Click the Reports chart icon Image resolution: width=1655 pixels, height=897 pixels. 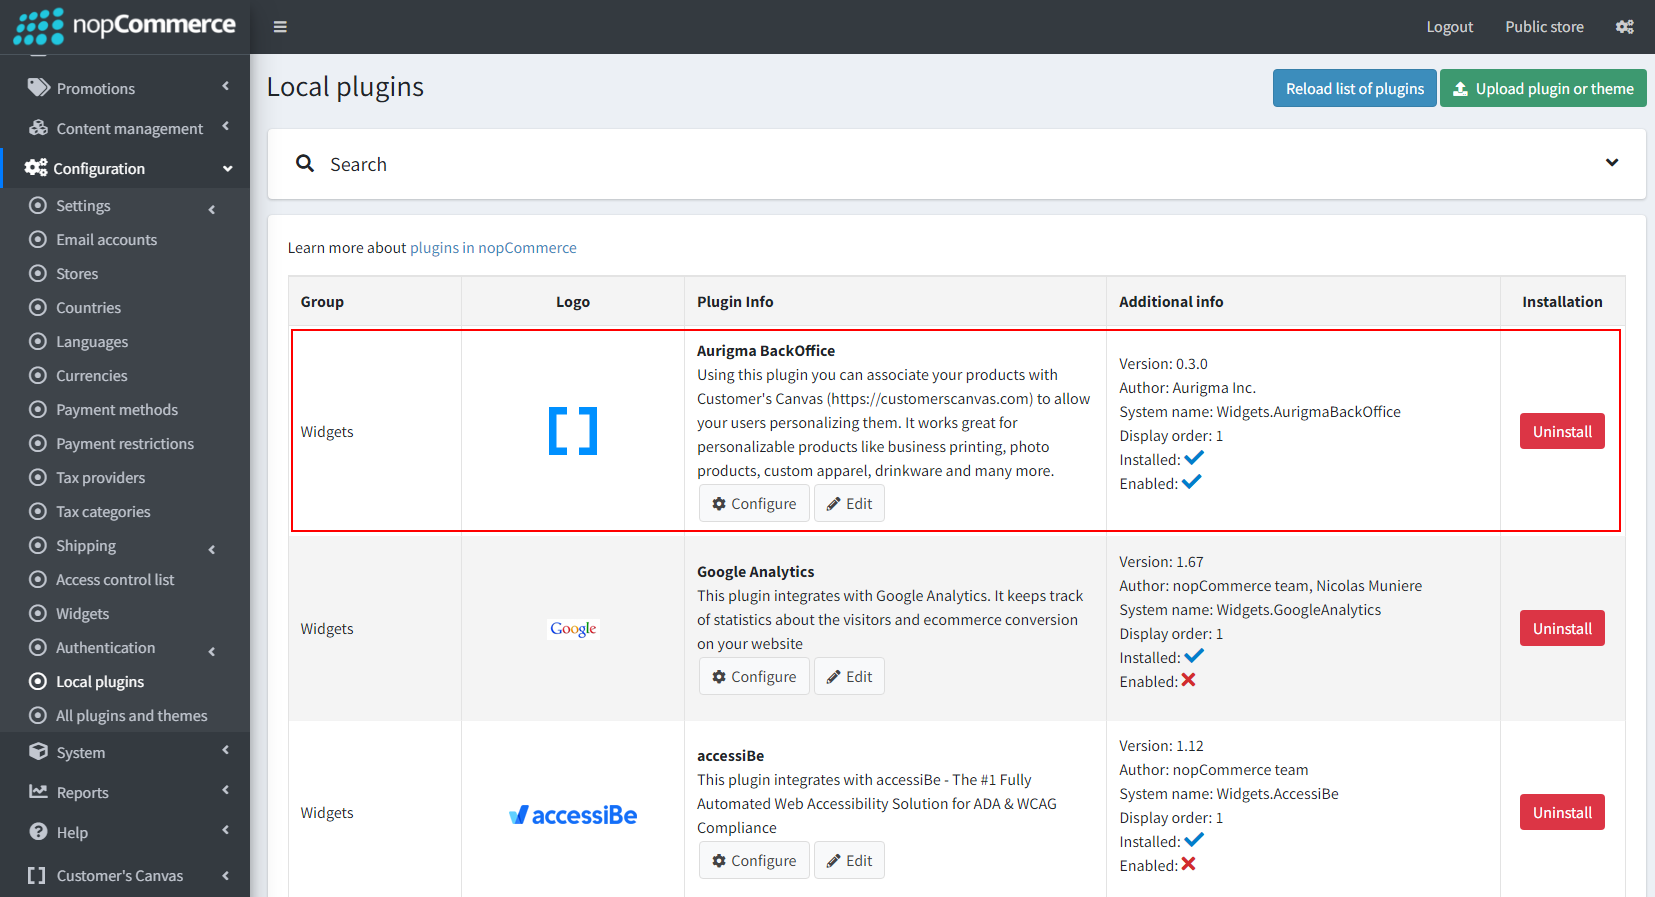click(39, 792)
